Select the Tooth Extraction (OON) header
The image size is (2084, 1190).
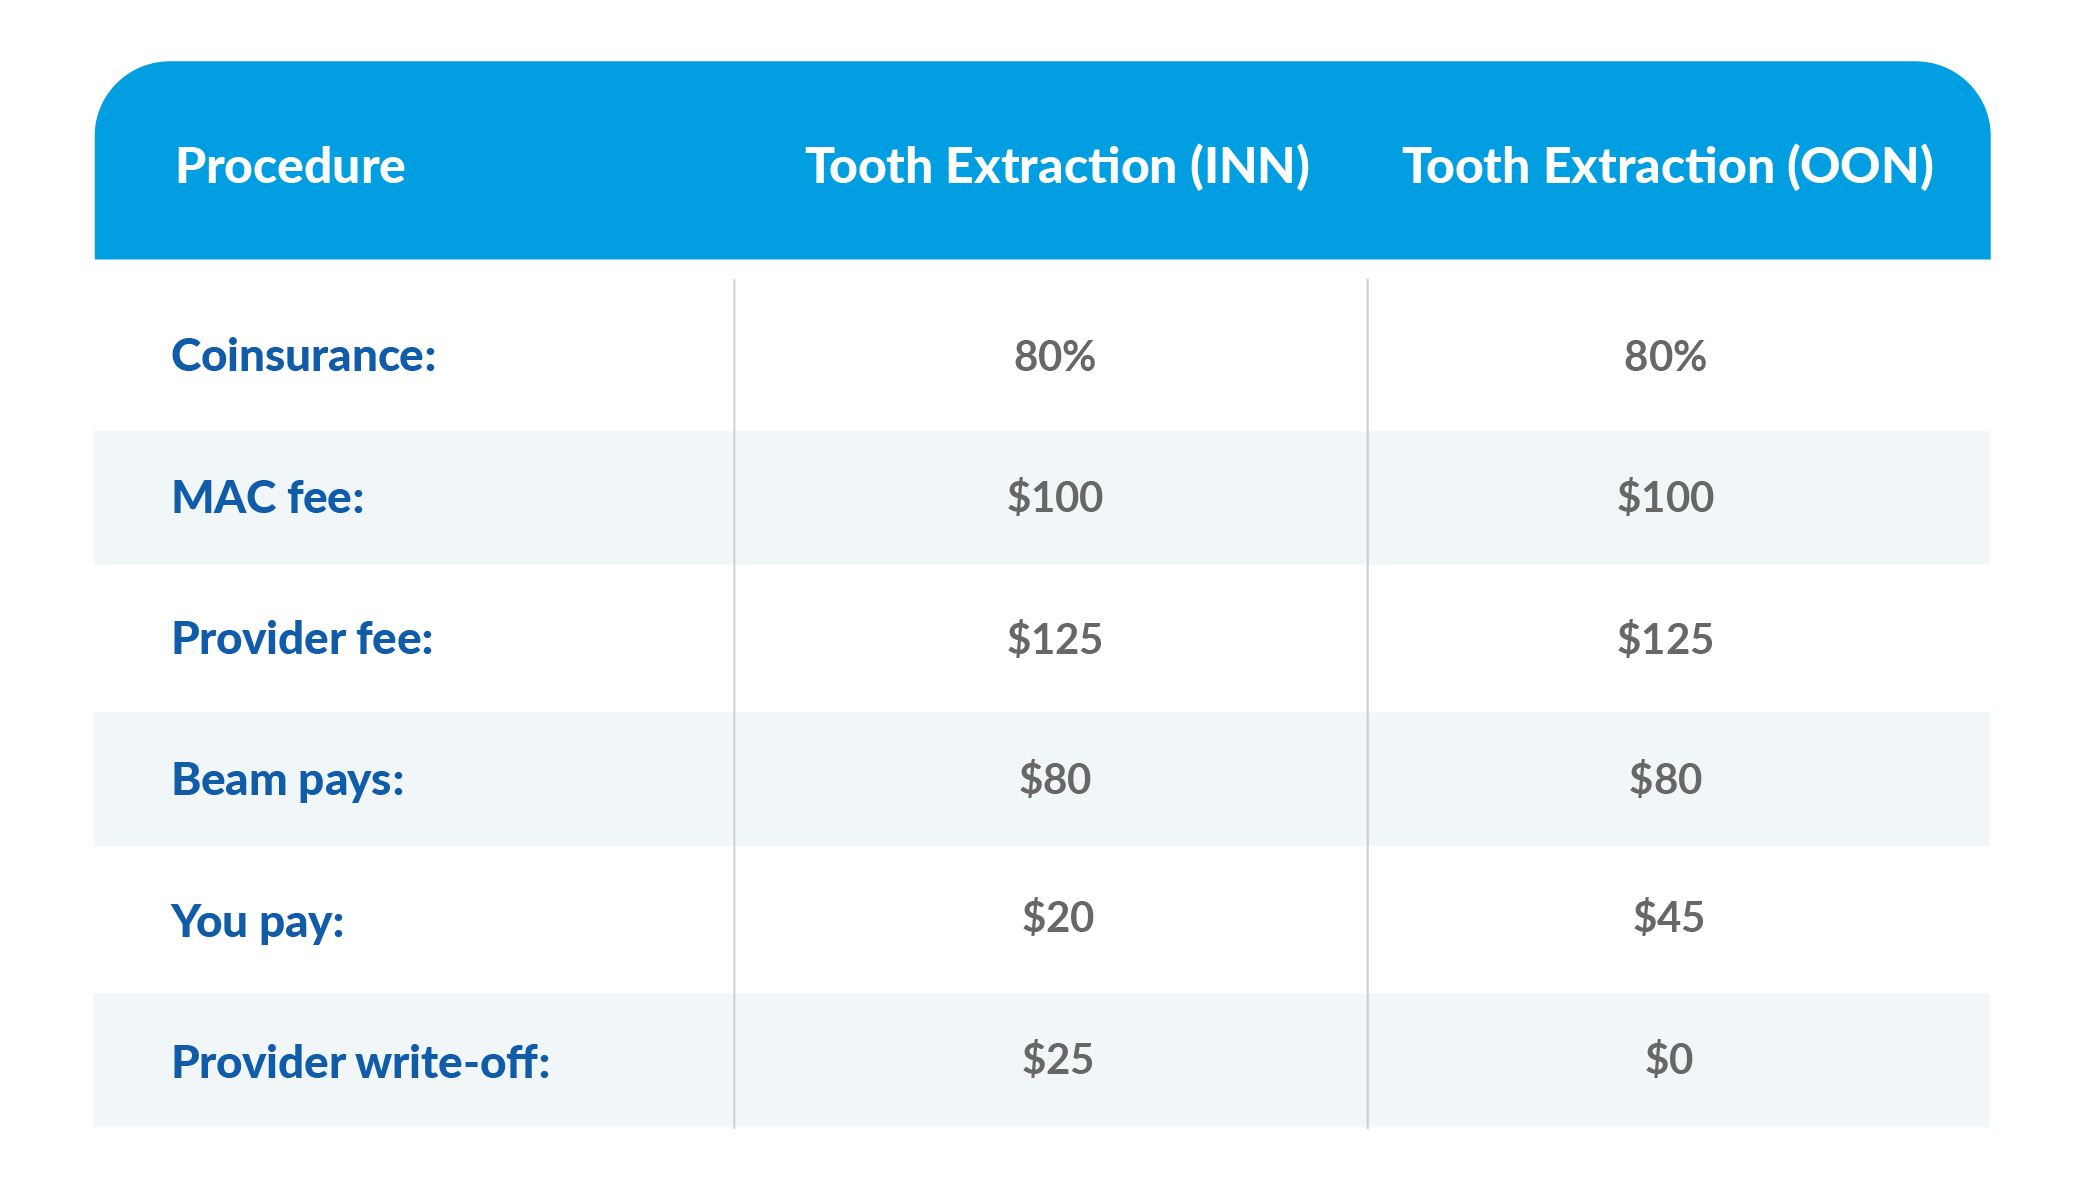point(1667,166)
